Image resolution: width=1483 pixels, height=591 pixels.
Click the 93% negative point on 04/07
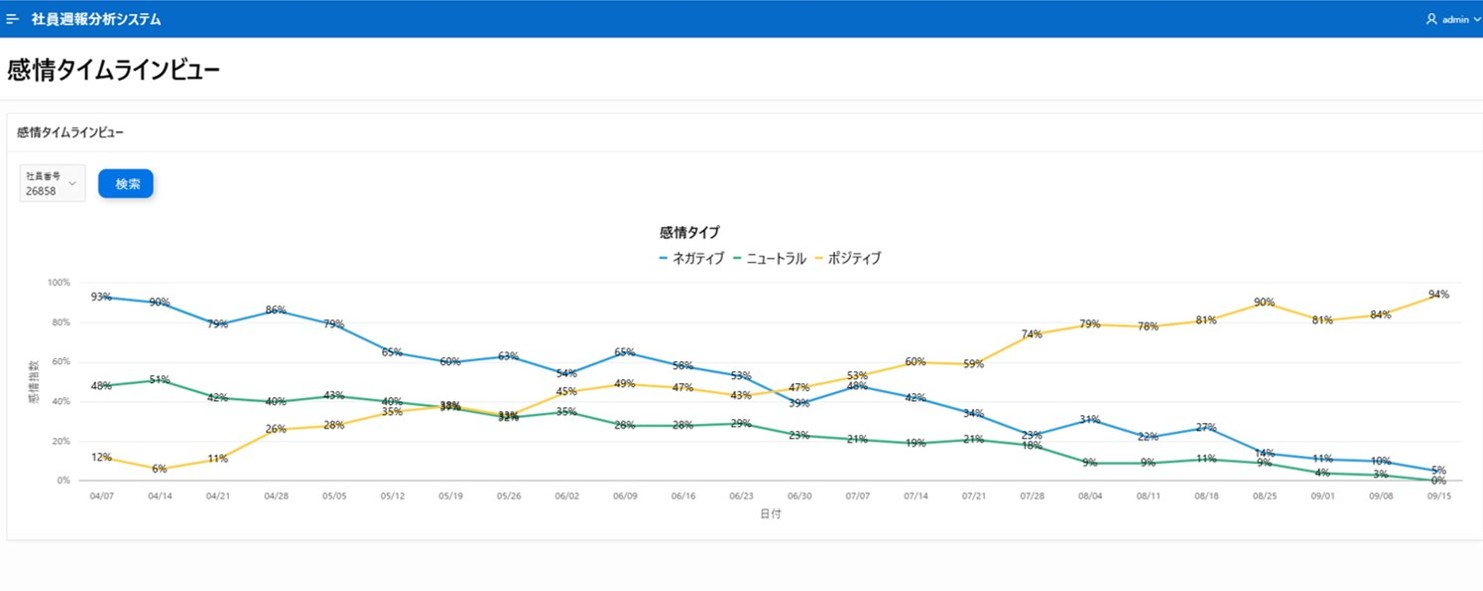100,297
